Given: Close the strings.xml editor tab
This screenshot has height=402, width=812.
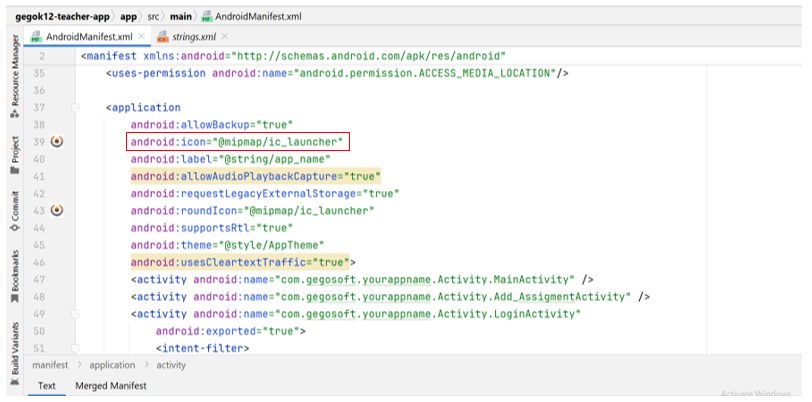Looking at the screenshot, I should [x=225, y=37].
